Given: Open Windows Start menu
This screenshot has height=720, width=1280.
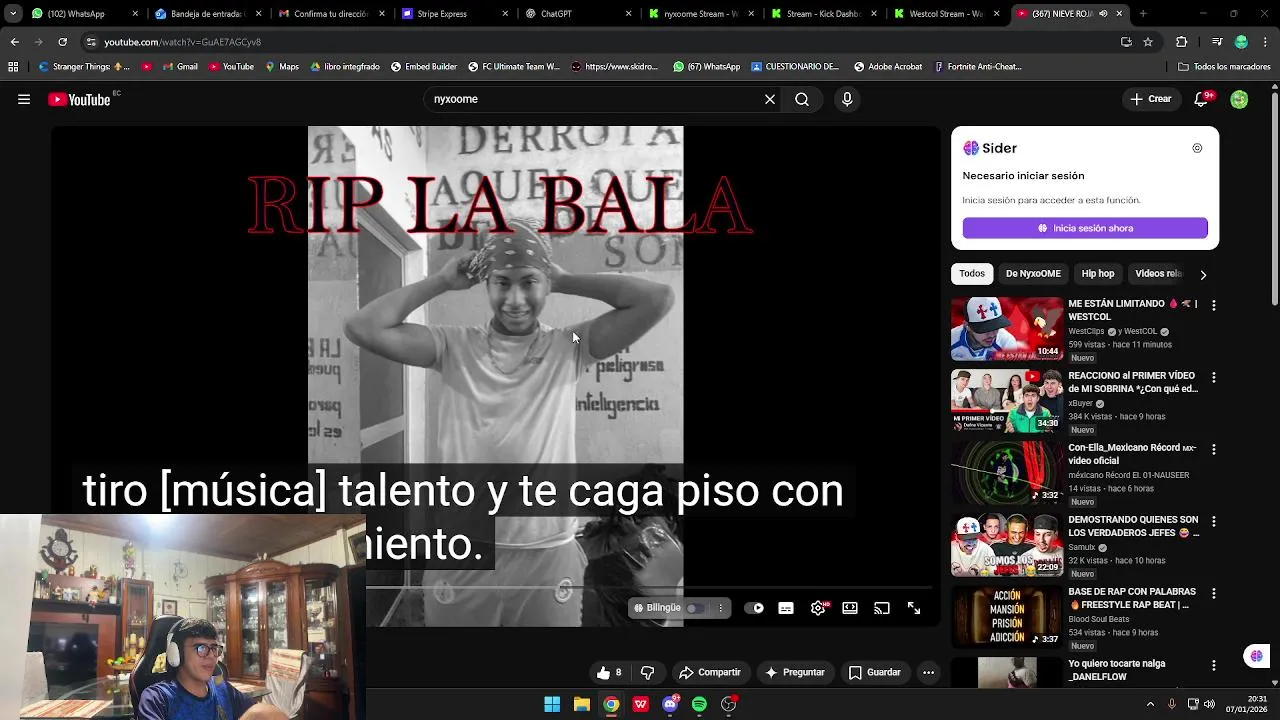Looking at the screenshot, I should click(552, 704).
